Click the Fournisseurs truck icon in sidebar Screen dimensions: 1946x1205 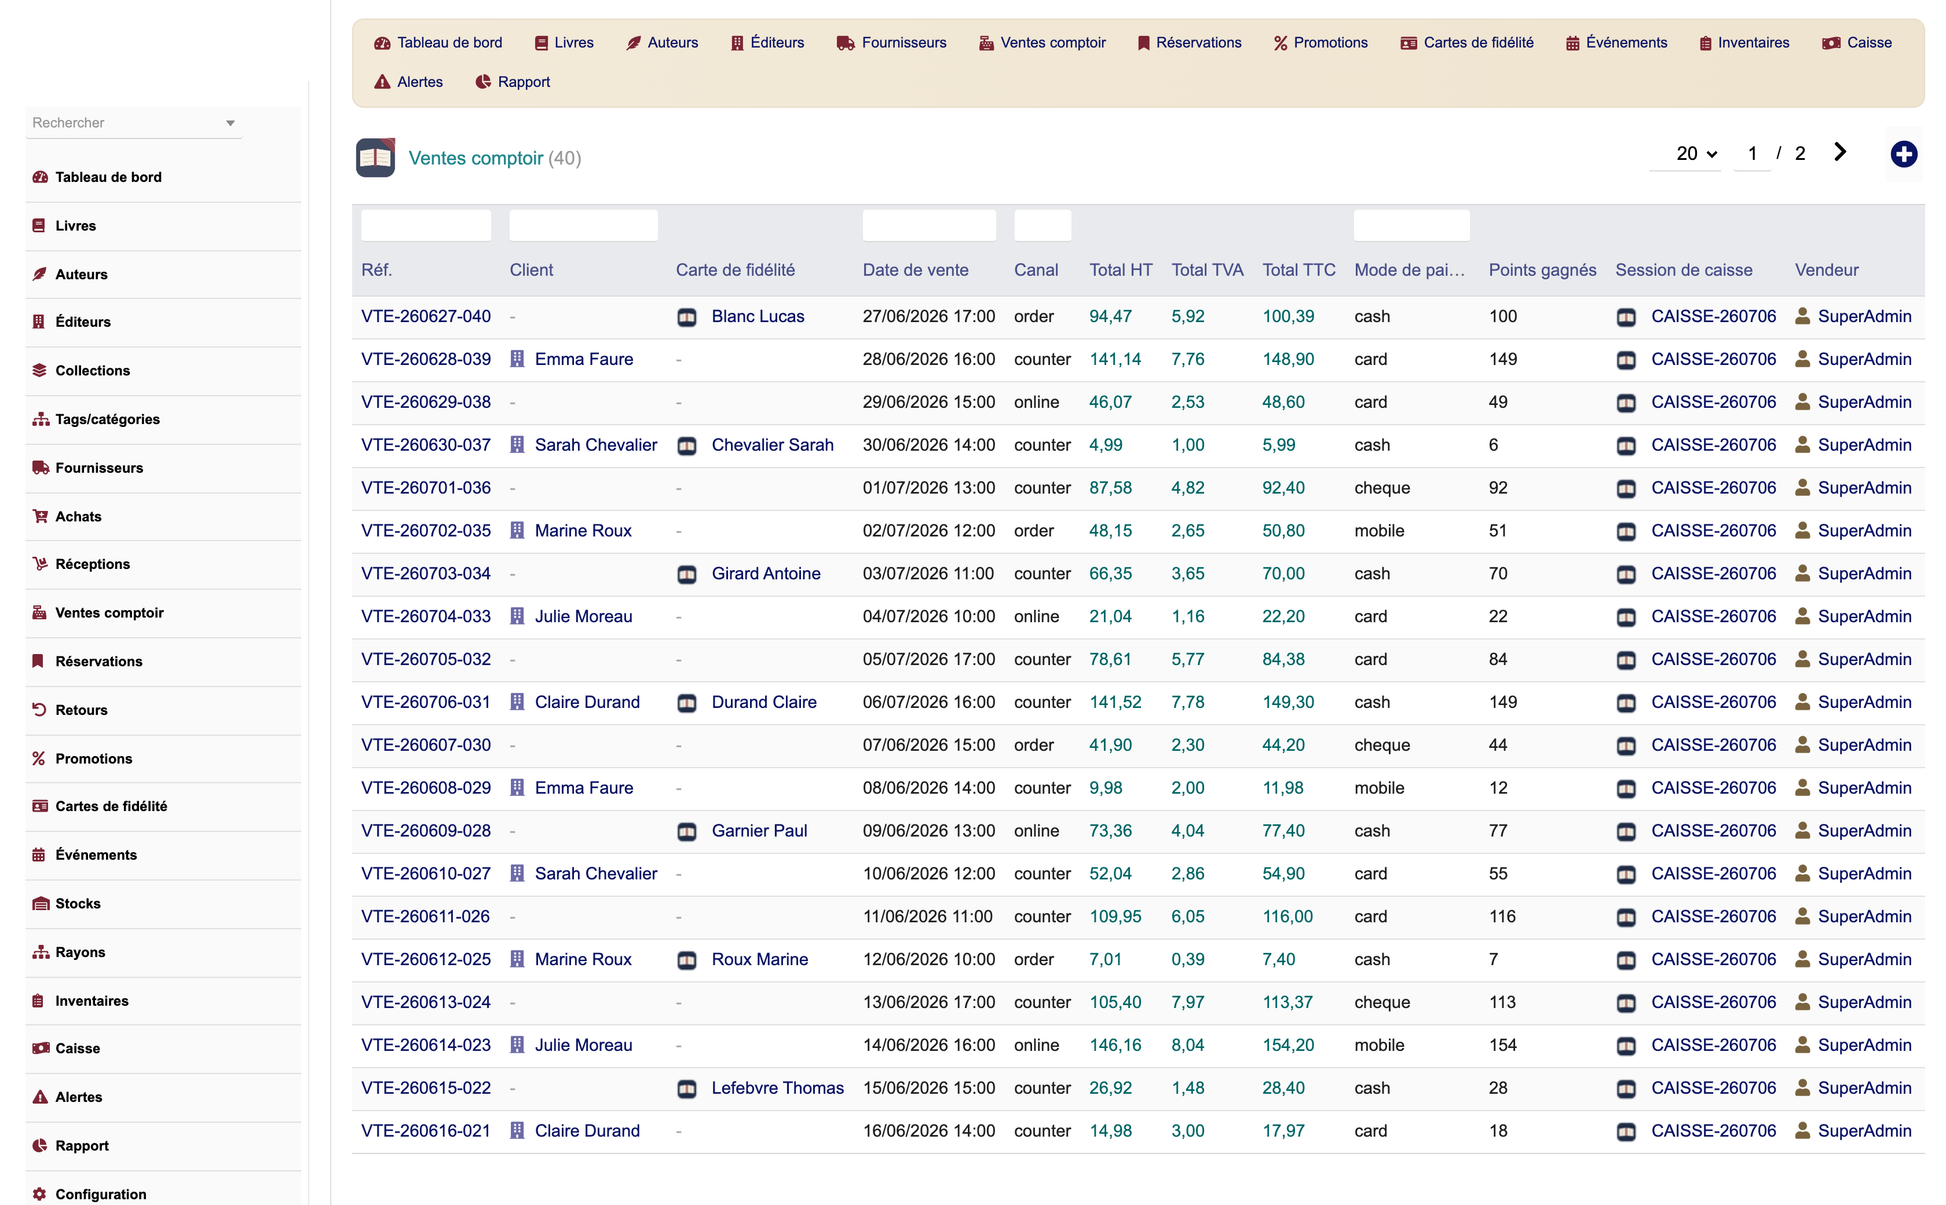click(x=41, y=468)
